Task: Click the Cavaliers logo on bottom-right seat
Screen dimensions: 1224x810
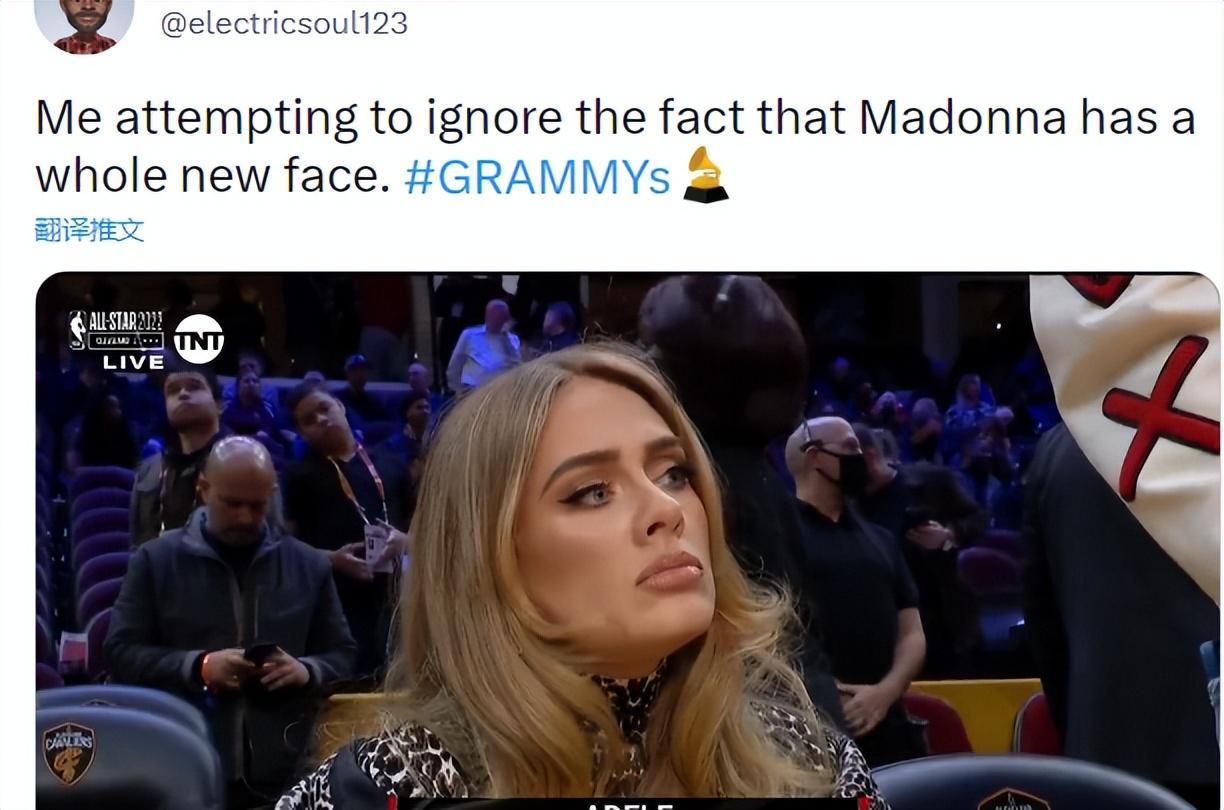Action: [1013, 800]
